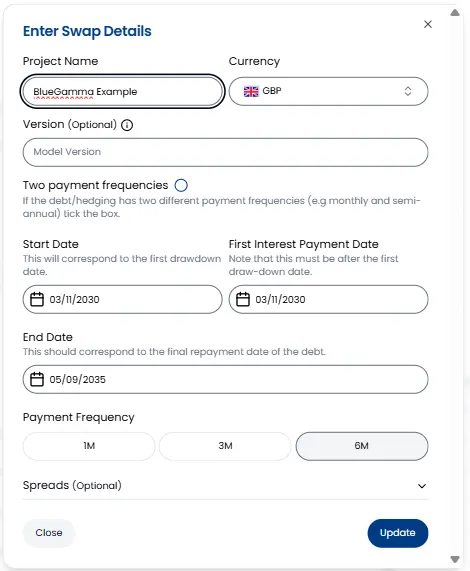The width and height of the screenshot is (470, 571).
Task: Click the Model Version input field
Action: click(x=225, y=152)
